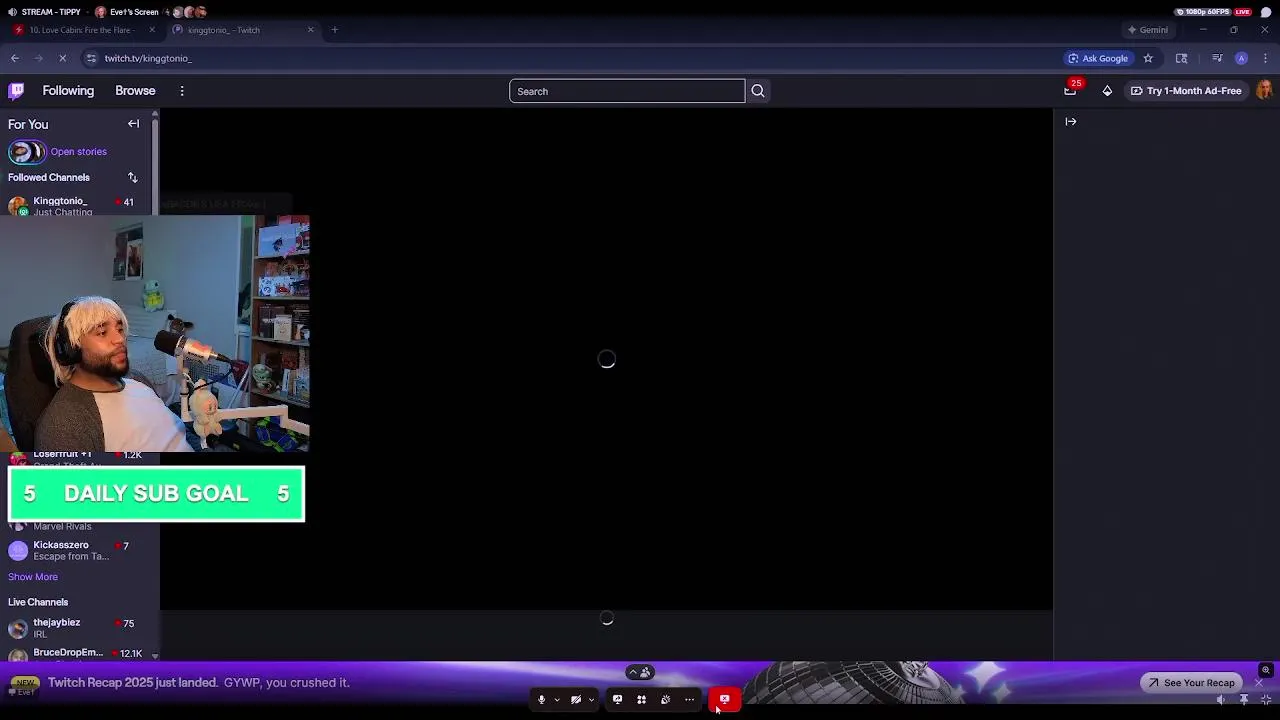This screenshot has height=720, width=1280.
Task: Collapse the For You sidebar
Action: click(x=133, y=124)
